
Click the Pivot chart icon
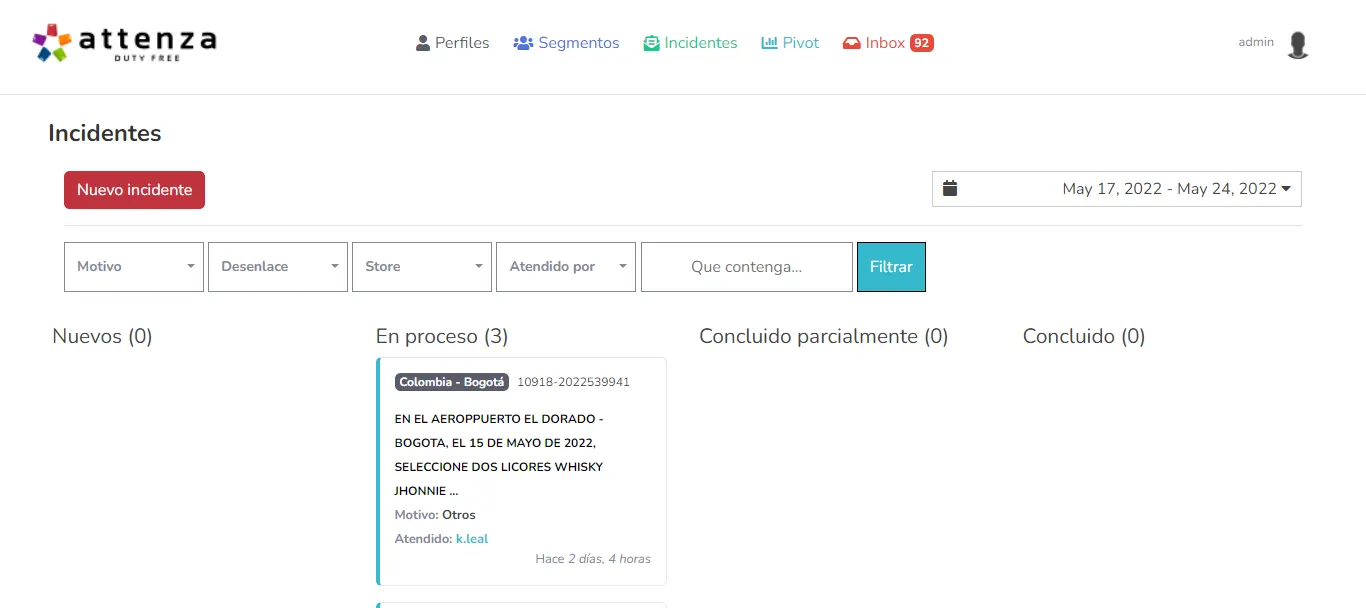(769, 43)
